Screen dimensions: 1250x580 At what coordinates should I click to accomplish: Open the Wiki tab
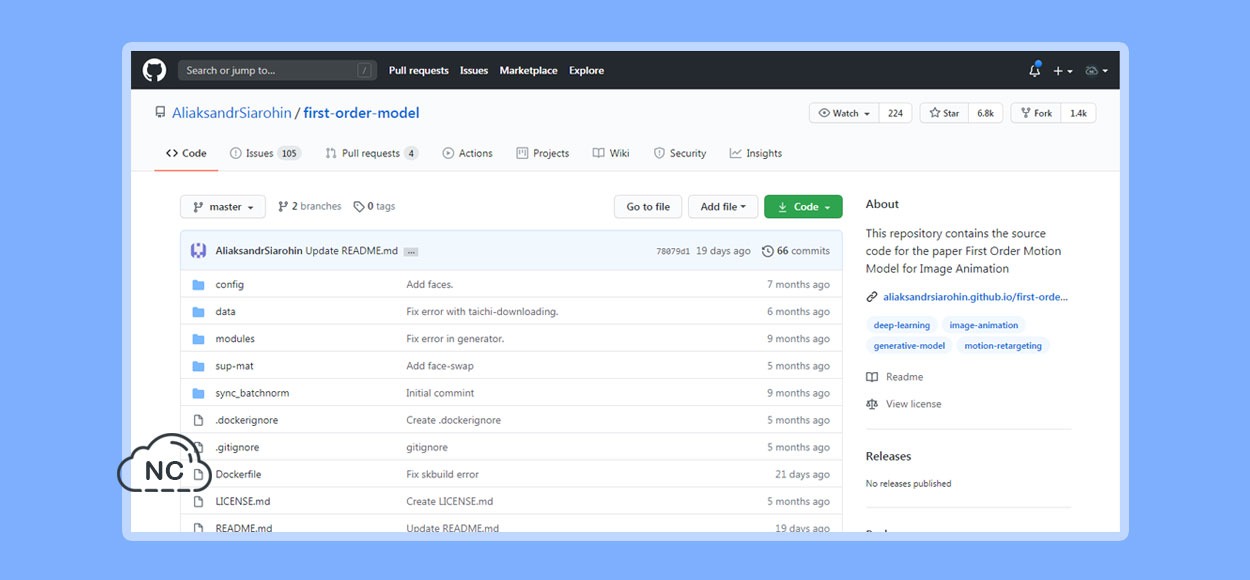611,153
